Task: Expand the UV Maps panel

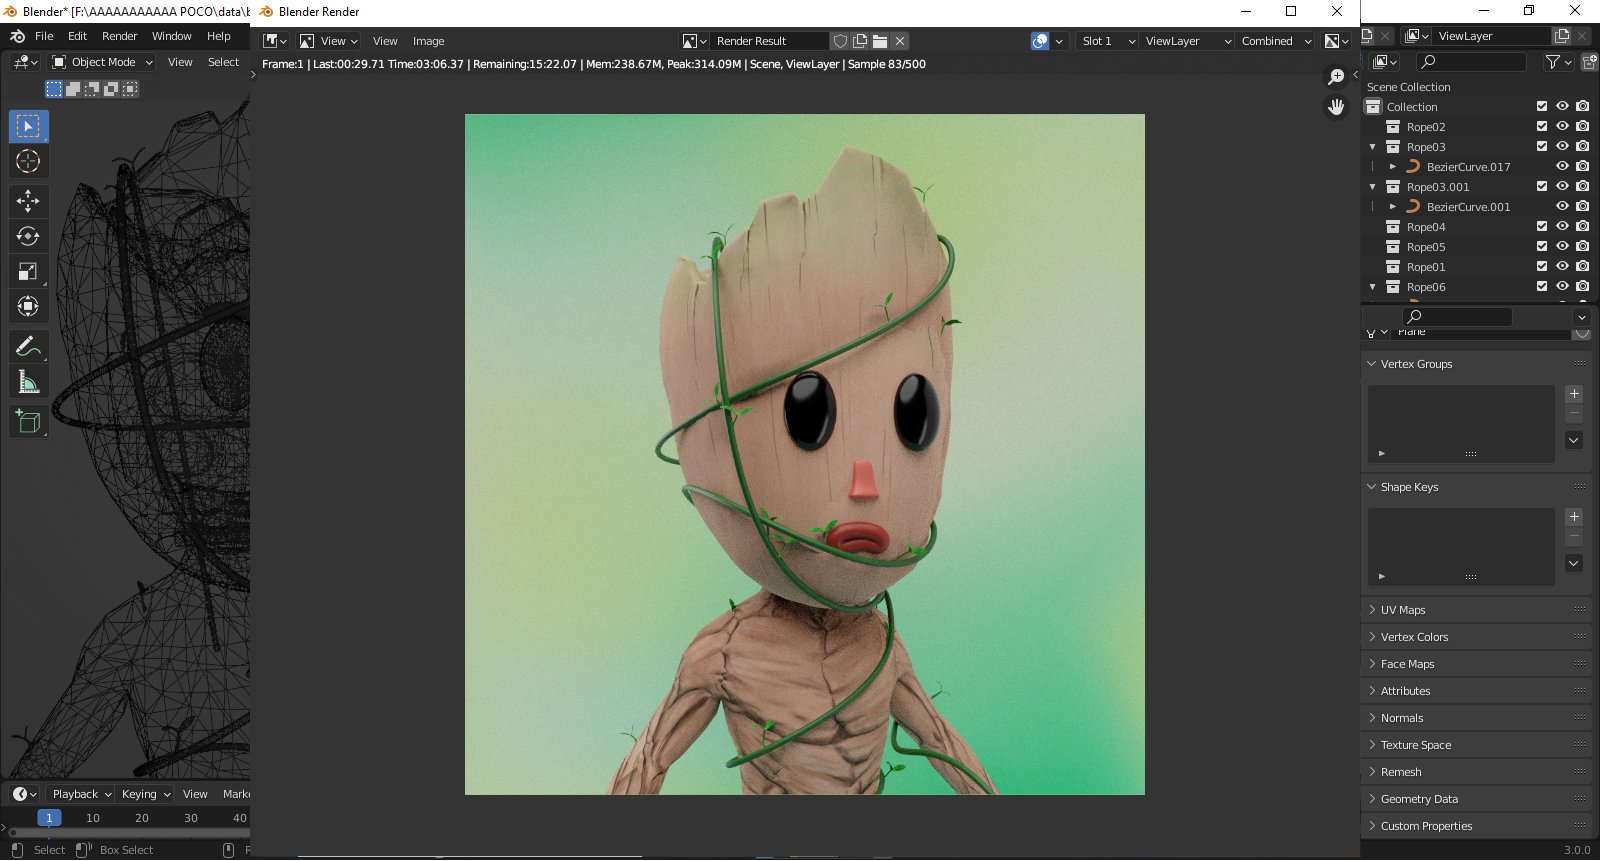Action: [1372, 610]
